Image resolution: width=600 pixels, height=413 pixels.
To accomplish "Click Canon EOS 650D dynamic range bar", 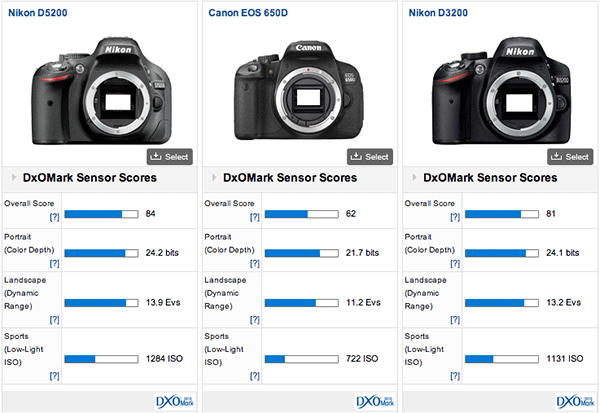I will tap(302, 303).
